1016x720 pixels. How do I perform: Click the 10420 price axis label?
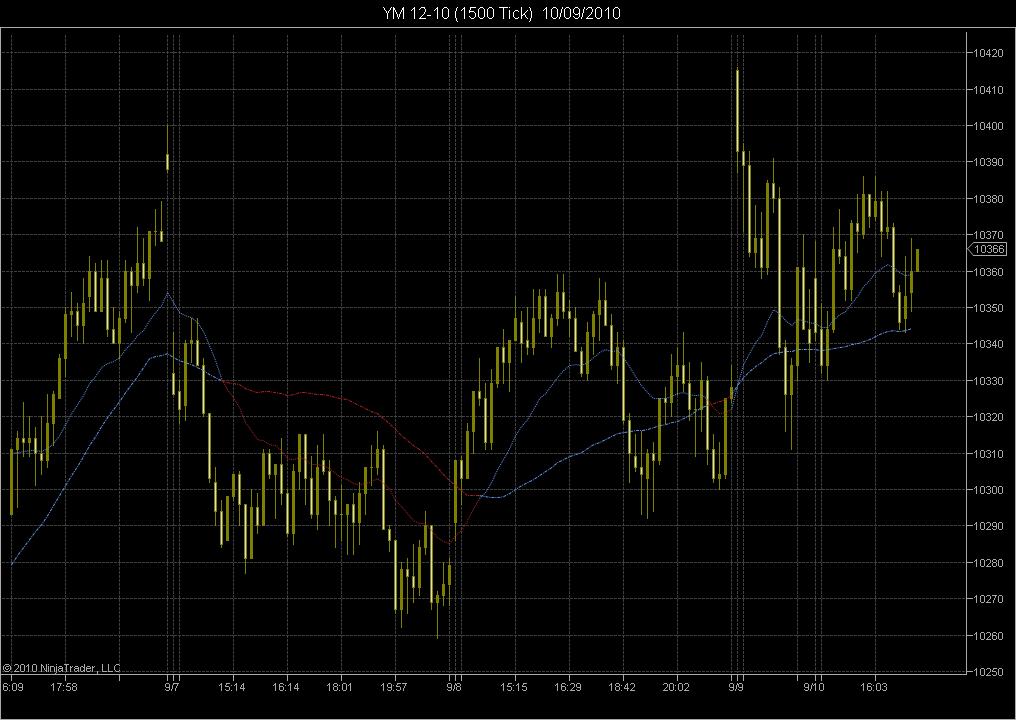click(989, 53)
